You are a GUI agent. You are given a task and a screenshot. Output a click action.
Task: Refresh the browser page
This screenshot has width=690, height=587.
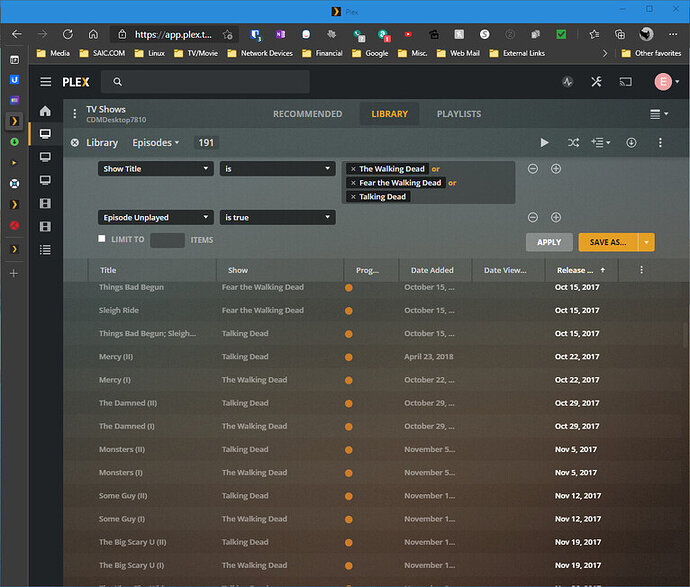coord(68,34)
